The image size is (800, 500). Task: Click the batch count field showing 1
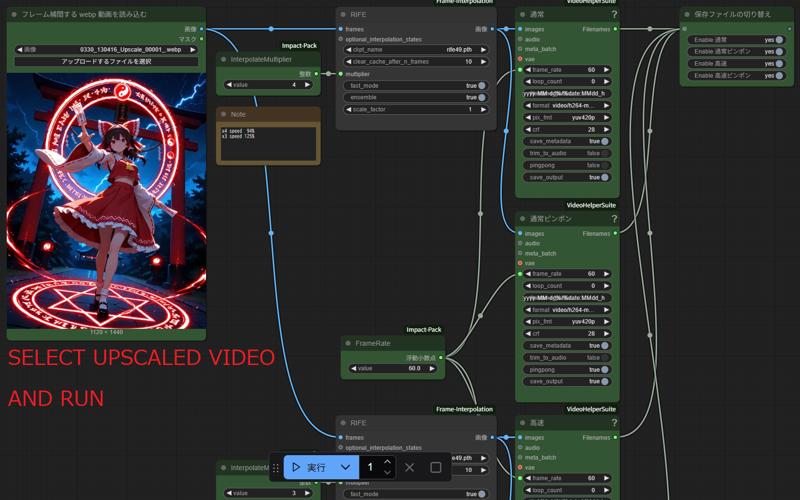pyautogui.click(x=370, y=467)
